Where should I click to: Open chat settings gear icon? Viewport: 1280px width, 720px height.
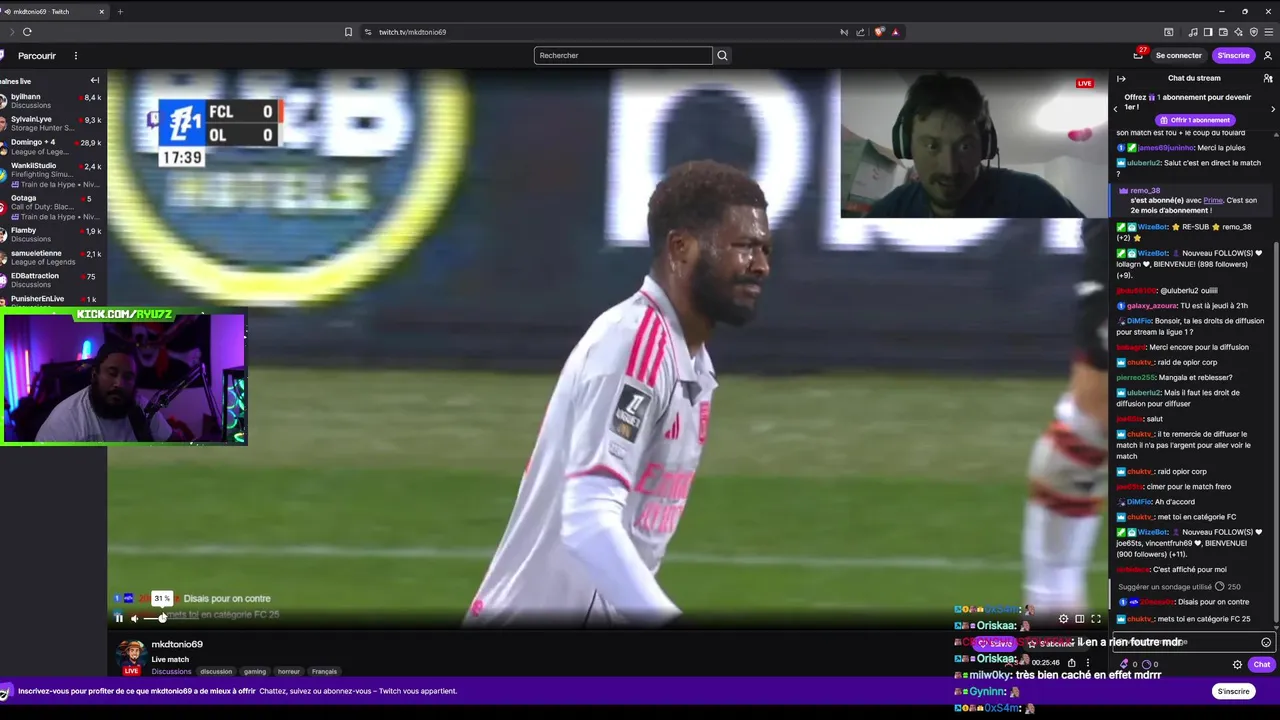(1237, 664)
